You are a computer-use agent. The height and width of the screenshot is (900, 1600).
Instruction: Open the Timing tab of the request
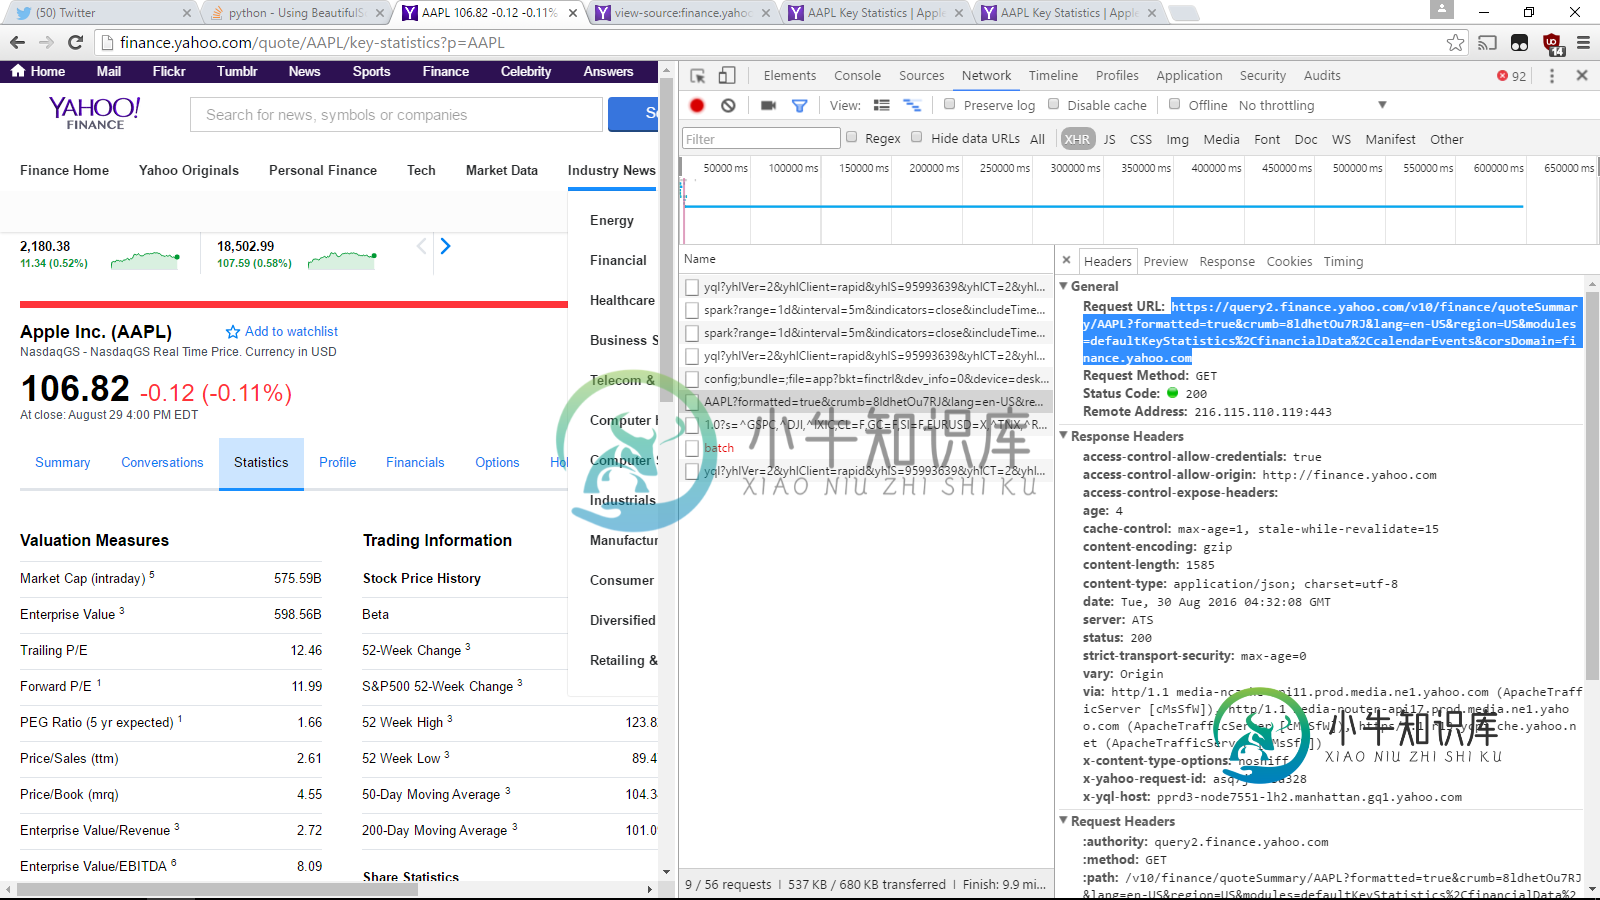(x=1343, y=261)
